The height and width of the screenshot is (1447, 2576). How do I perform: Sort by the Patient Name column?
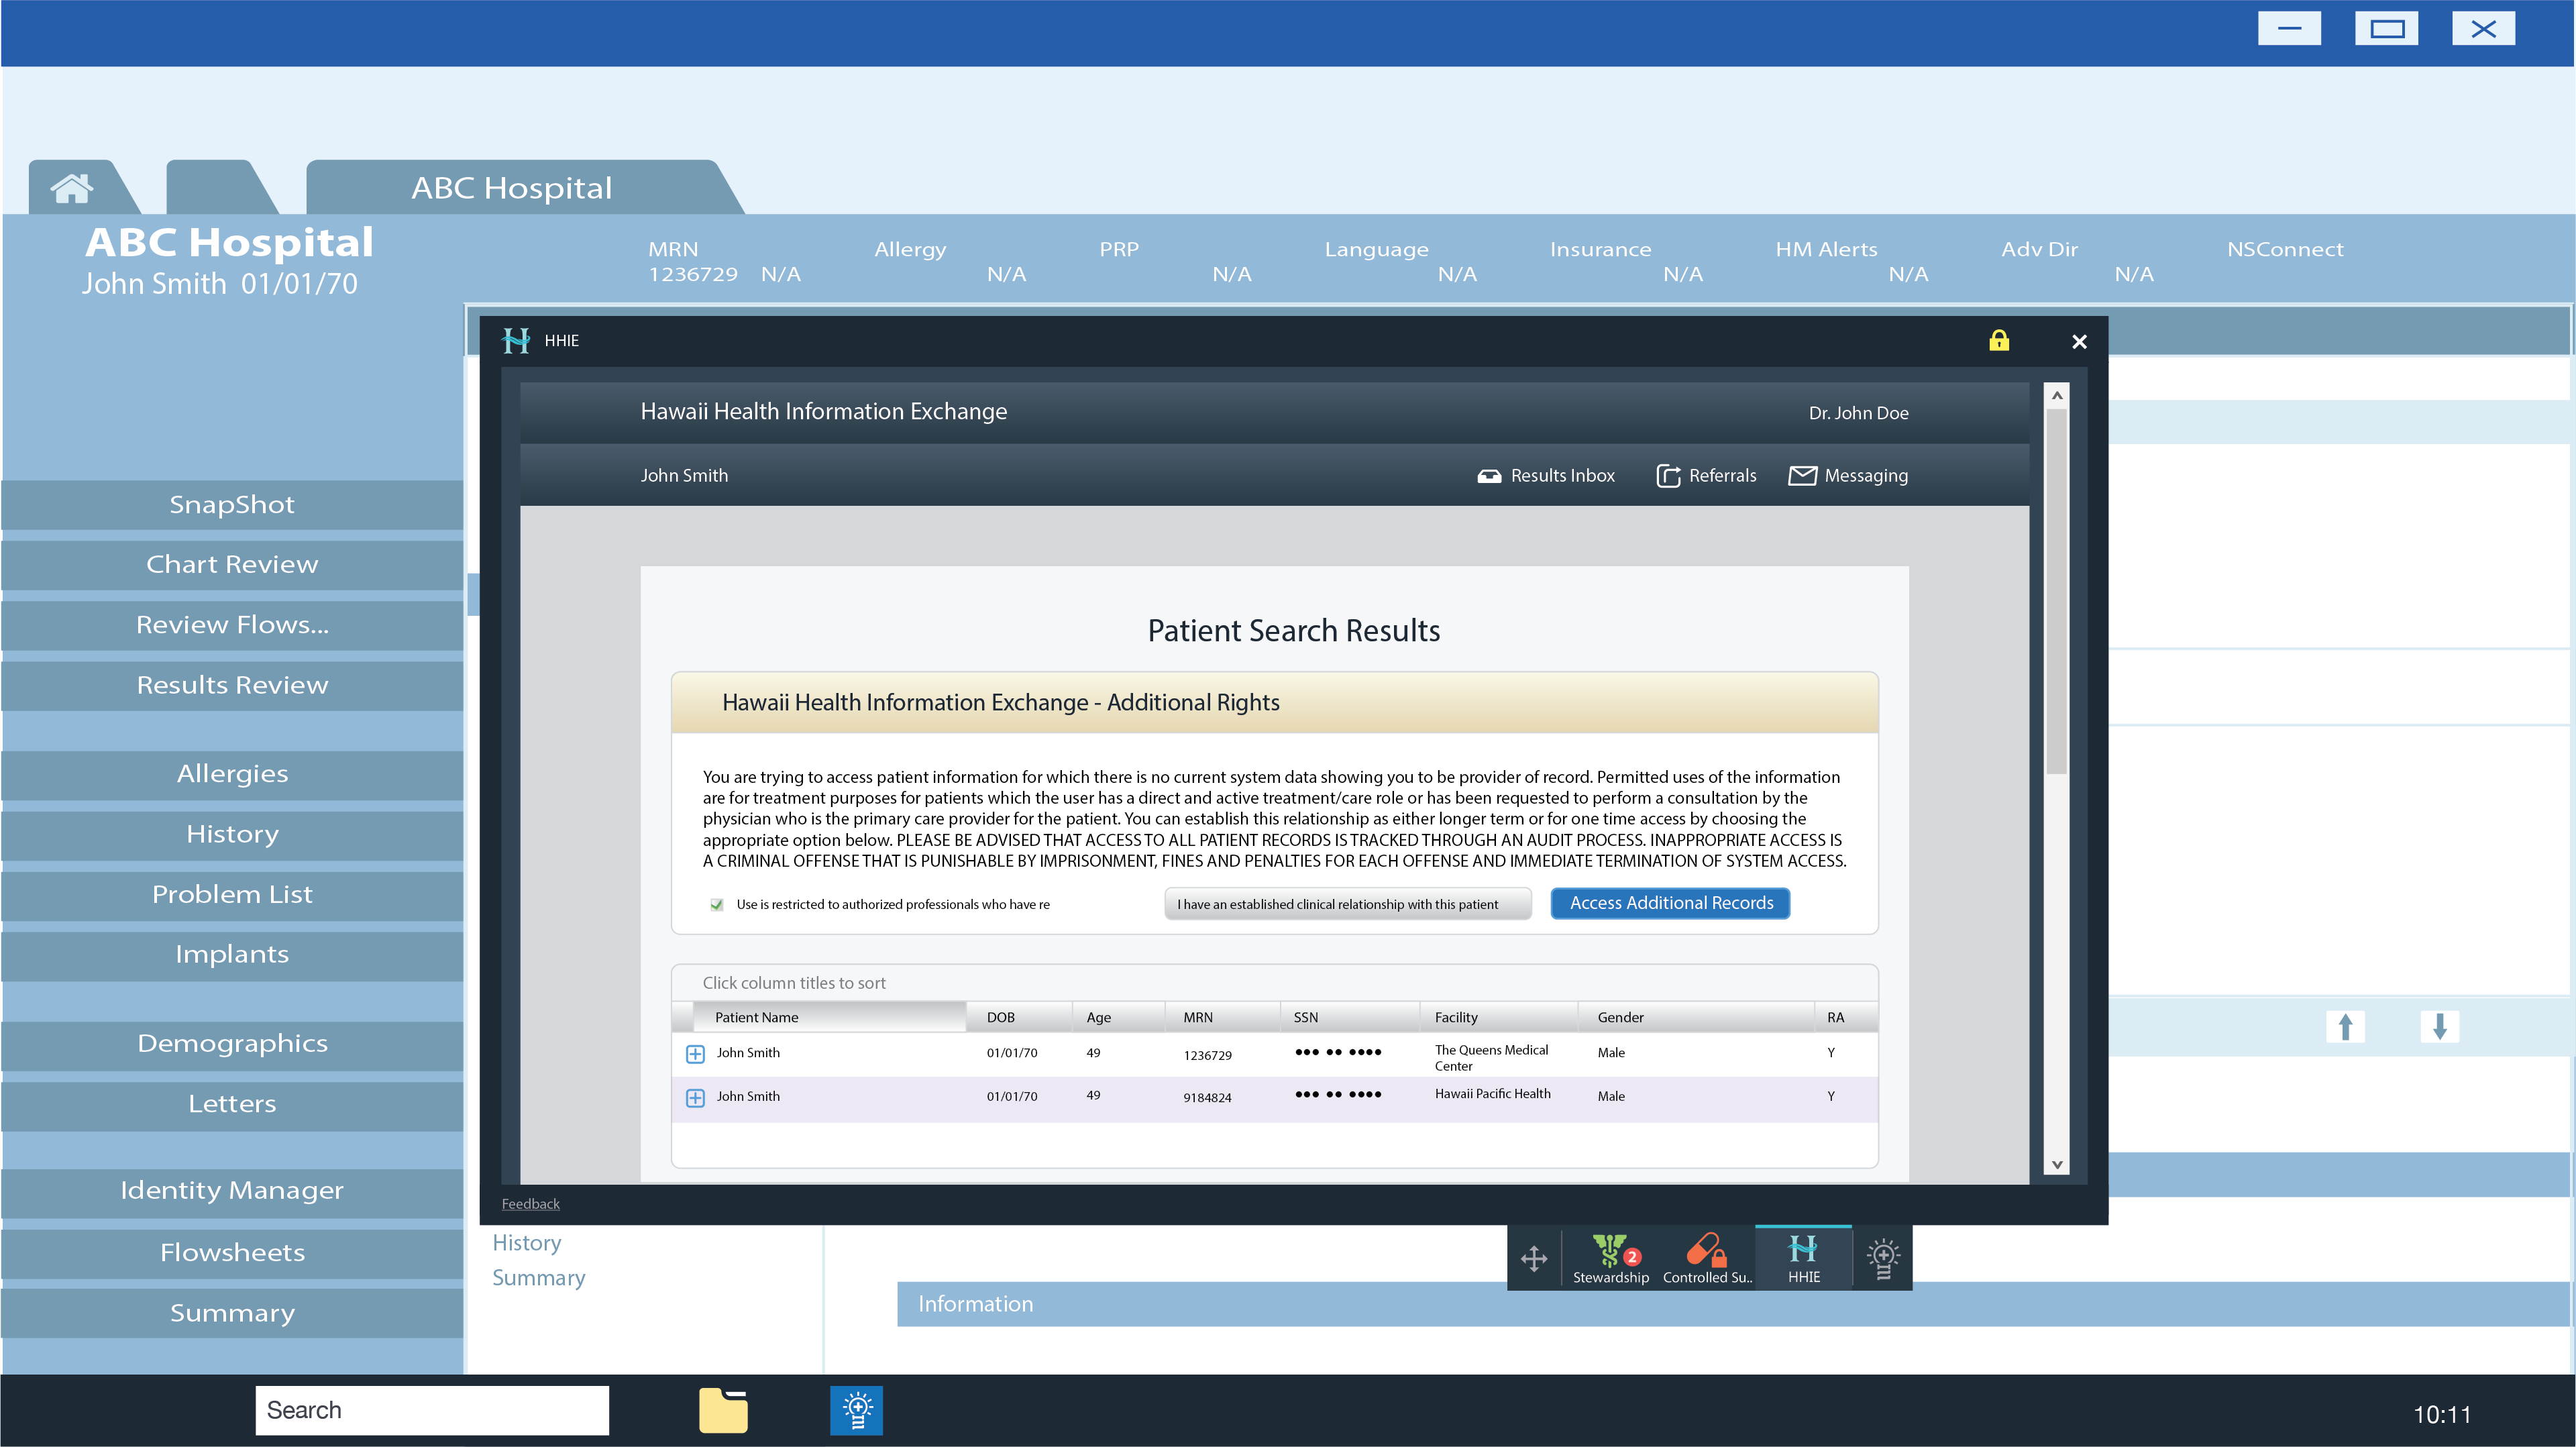tap(756, 1017)
